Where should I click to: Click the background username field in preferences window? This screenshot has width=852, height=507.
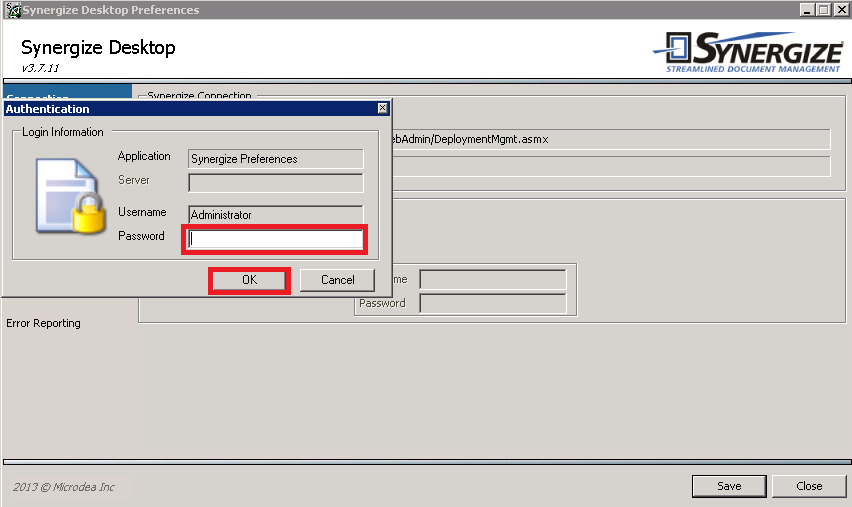click(493, 280)
